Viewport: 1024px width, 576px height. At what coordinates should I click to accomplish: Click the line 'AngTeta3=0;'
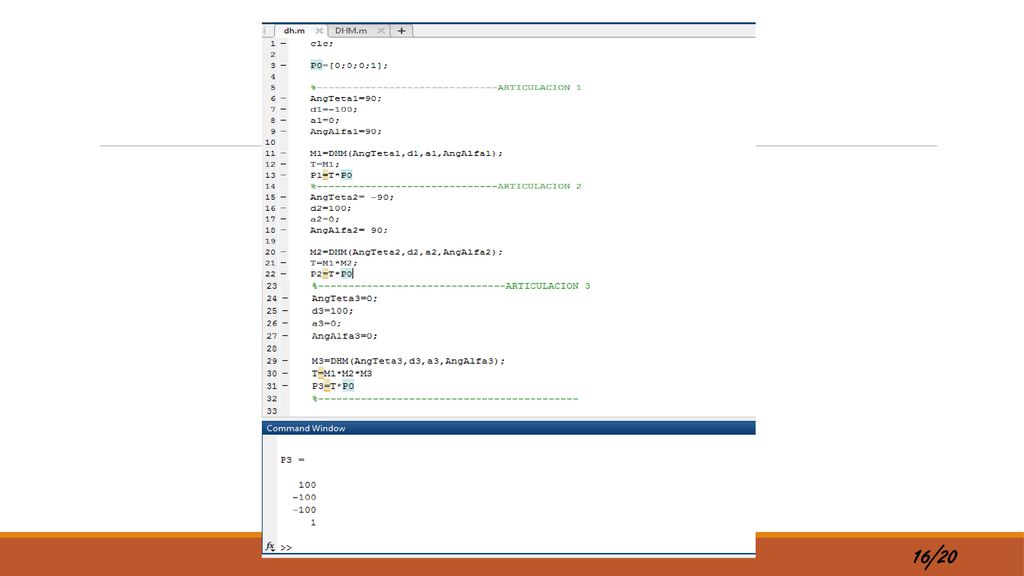point(344,298)
